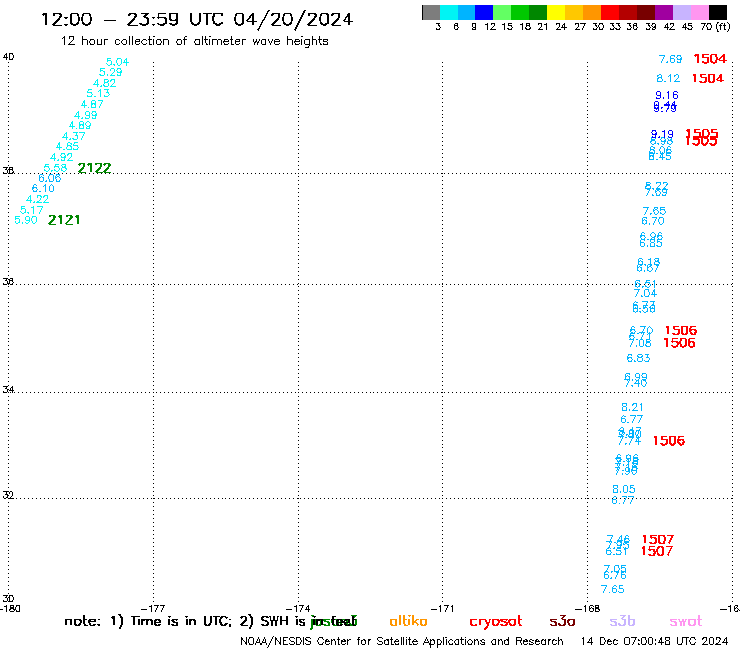Click the longitude axis label -180
Image resolution: width=740 pixels, height=650 pixels.
[10, 609]
